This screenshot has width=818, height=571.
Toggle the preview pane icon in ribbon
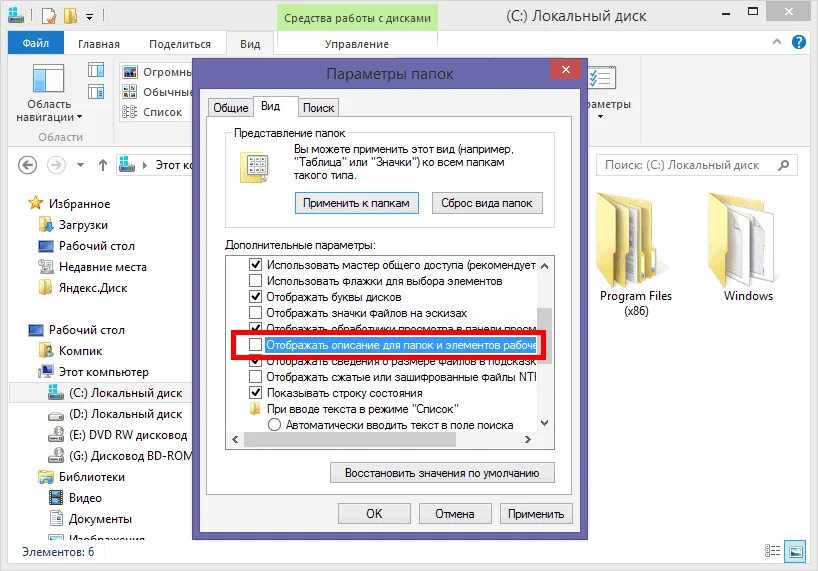(x=96, y=69)
